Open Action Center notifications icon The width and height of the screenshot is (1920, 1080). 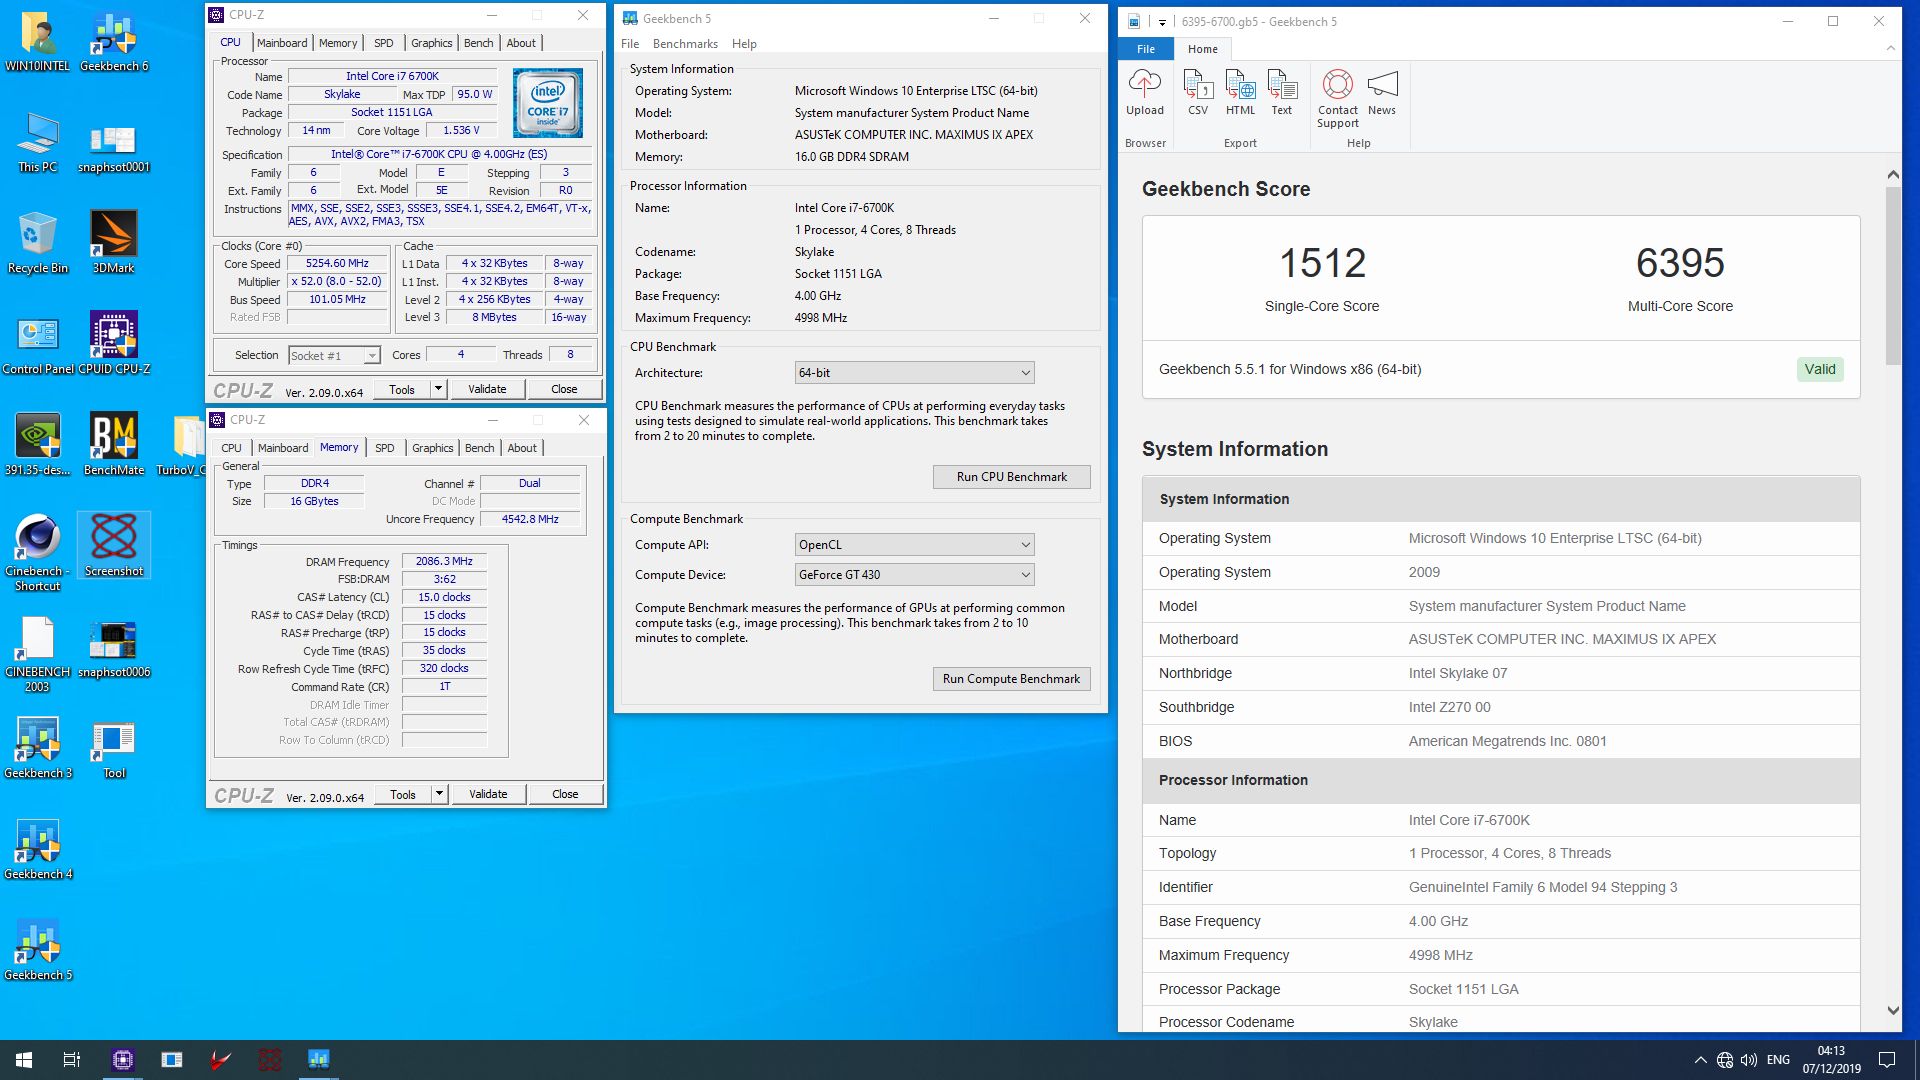pos(1887,1060)
